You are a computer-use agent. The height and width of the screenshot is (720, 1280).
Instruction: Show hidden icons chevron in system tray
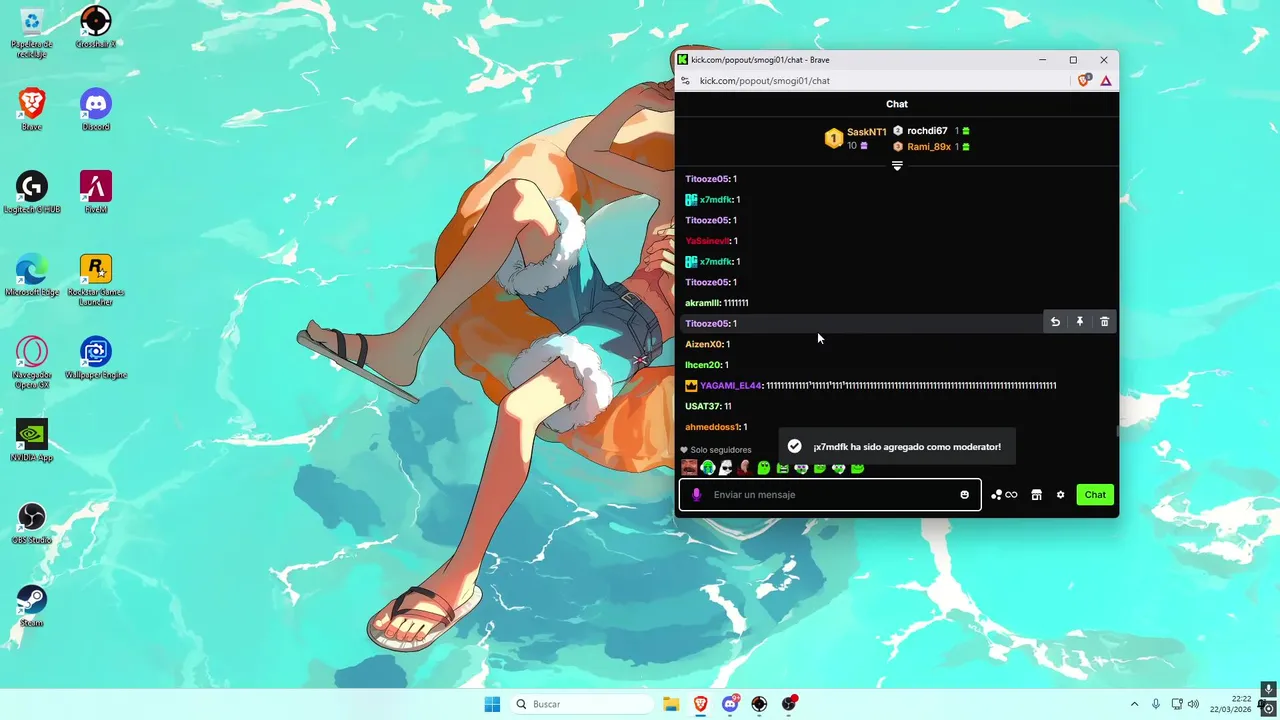1134,705
